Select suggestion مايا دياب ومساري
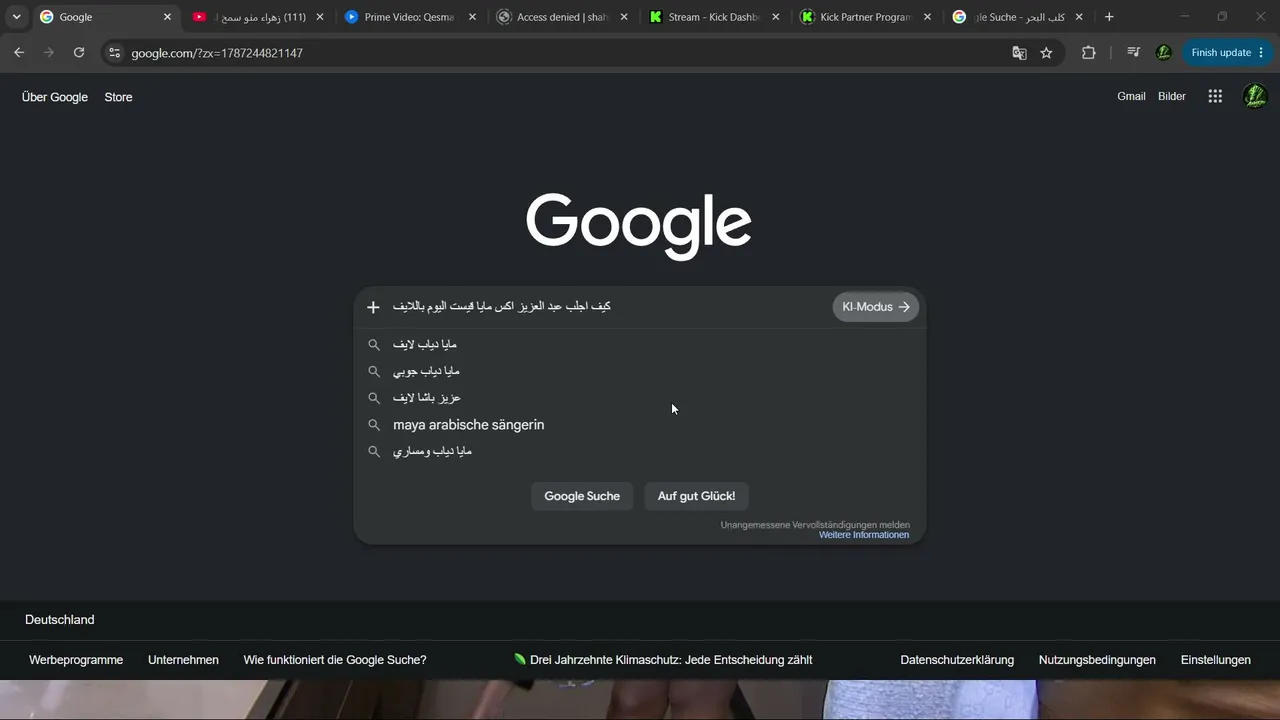This screenshot has width=1280, height=720. pyautogui.click(x=640, y=451)
